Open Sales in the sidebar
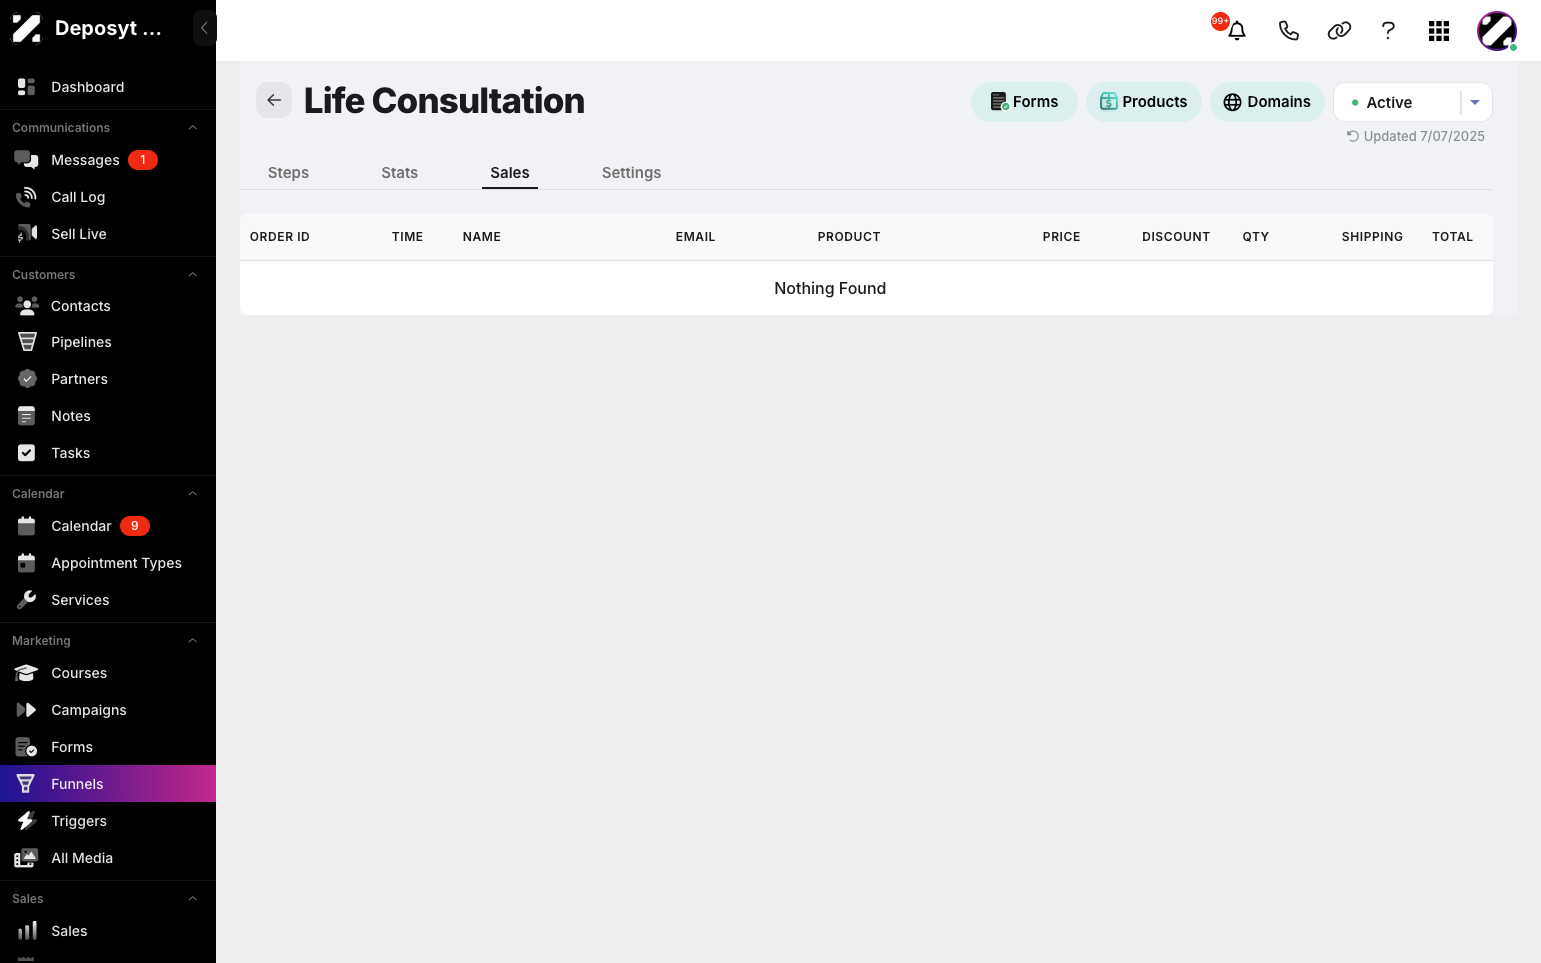Viewport: 1541px width, 963px height. (108, 931)
